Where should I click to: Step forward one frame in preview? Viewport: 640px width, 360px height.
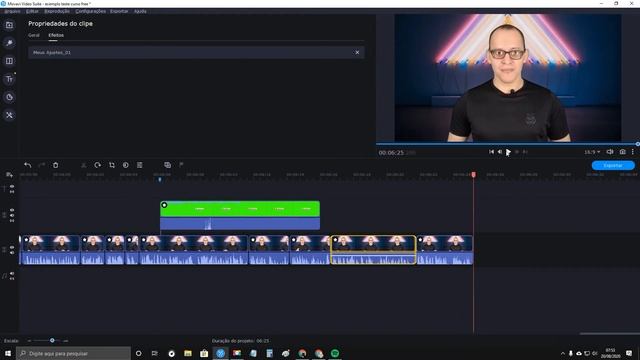click(517, 152)
